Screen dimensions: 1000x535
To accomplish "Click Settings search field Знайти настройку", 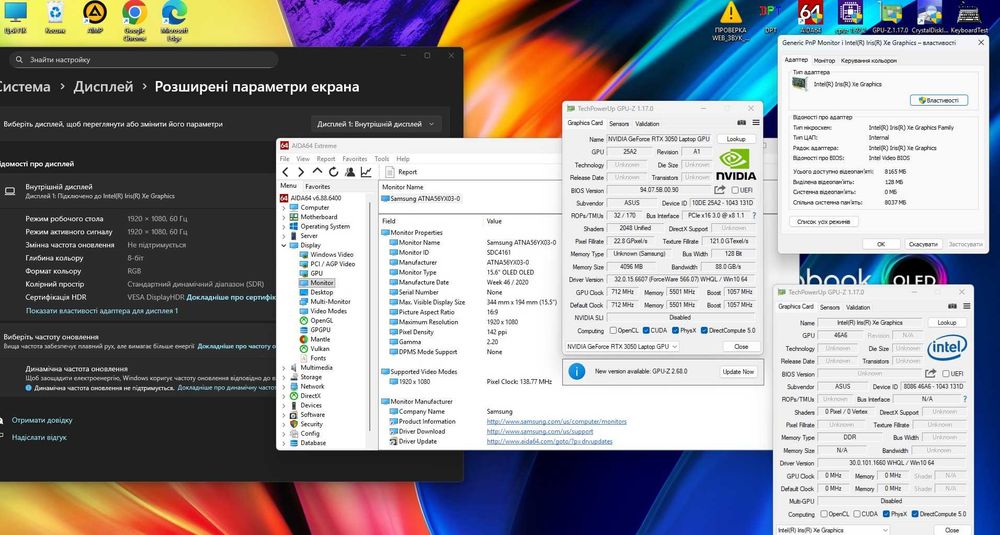I will (x=143, y=59).
